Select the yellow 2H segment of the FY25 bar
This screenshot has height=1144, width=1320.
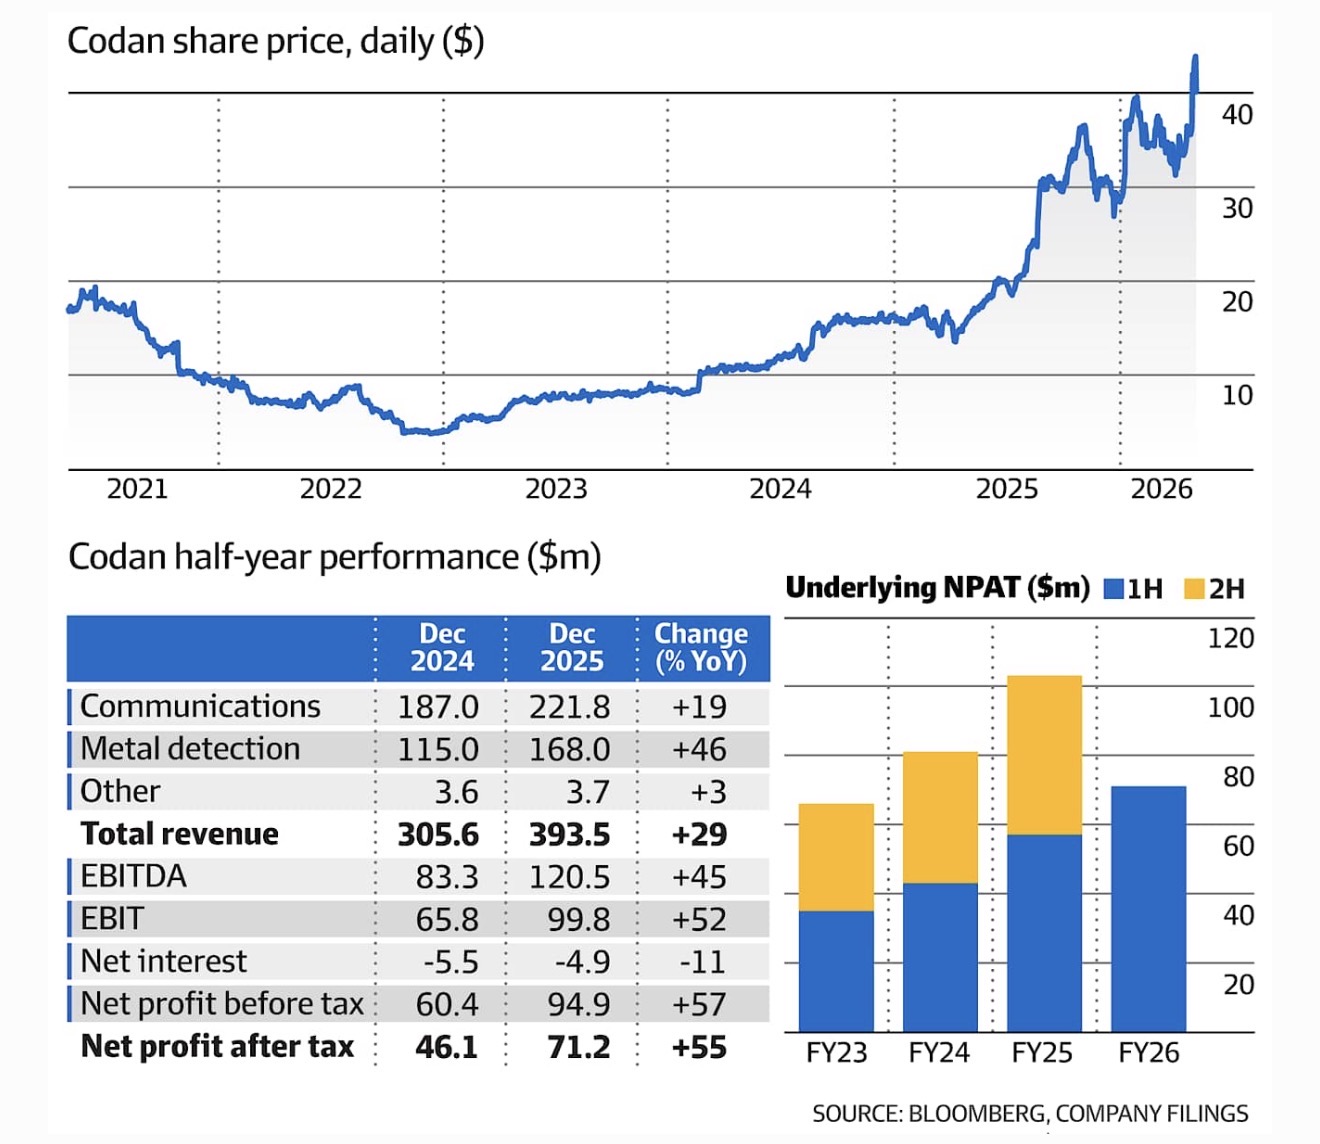(x=1044, y=755)
